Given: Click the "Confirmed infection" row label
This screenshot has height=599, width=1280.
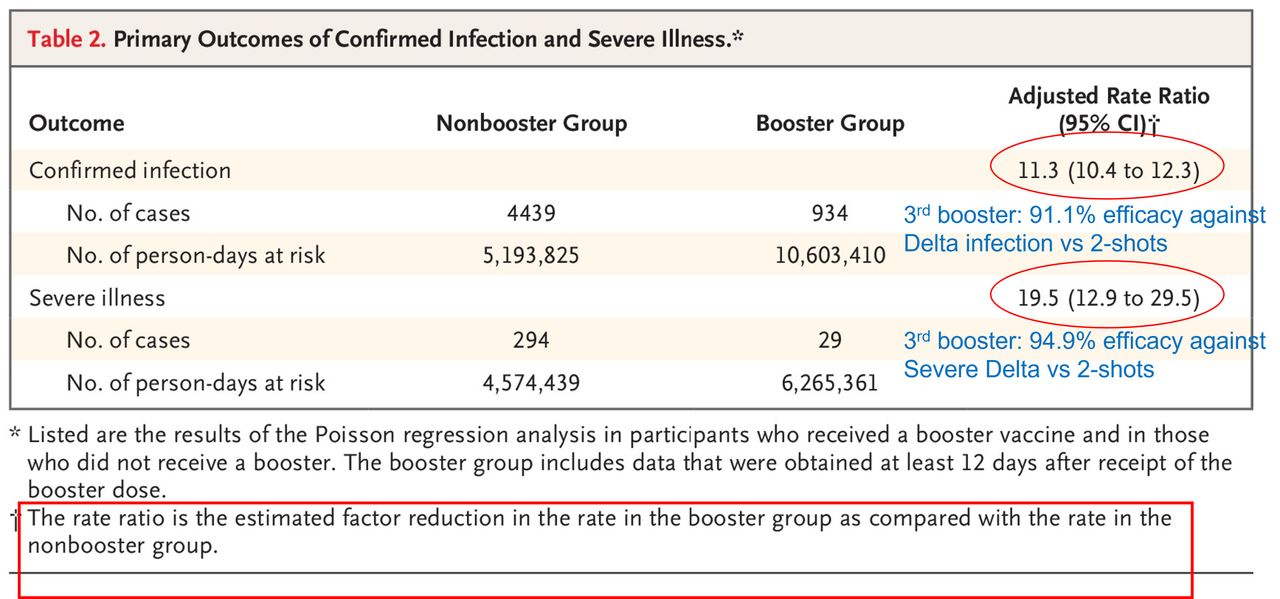Looking at the screenshot, I should tap(130, 170).
